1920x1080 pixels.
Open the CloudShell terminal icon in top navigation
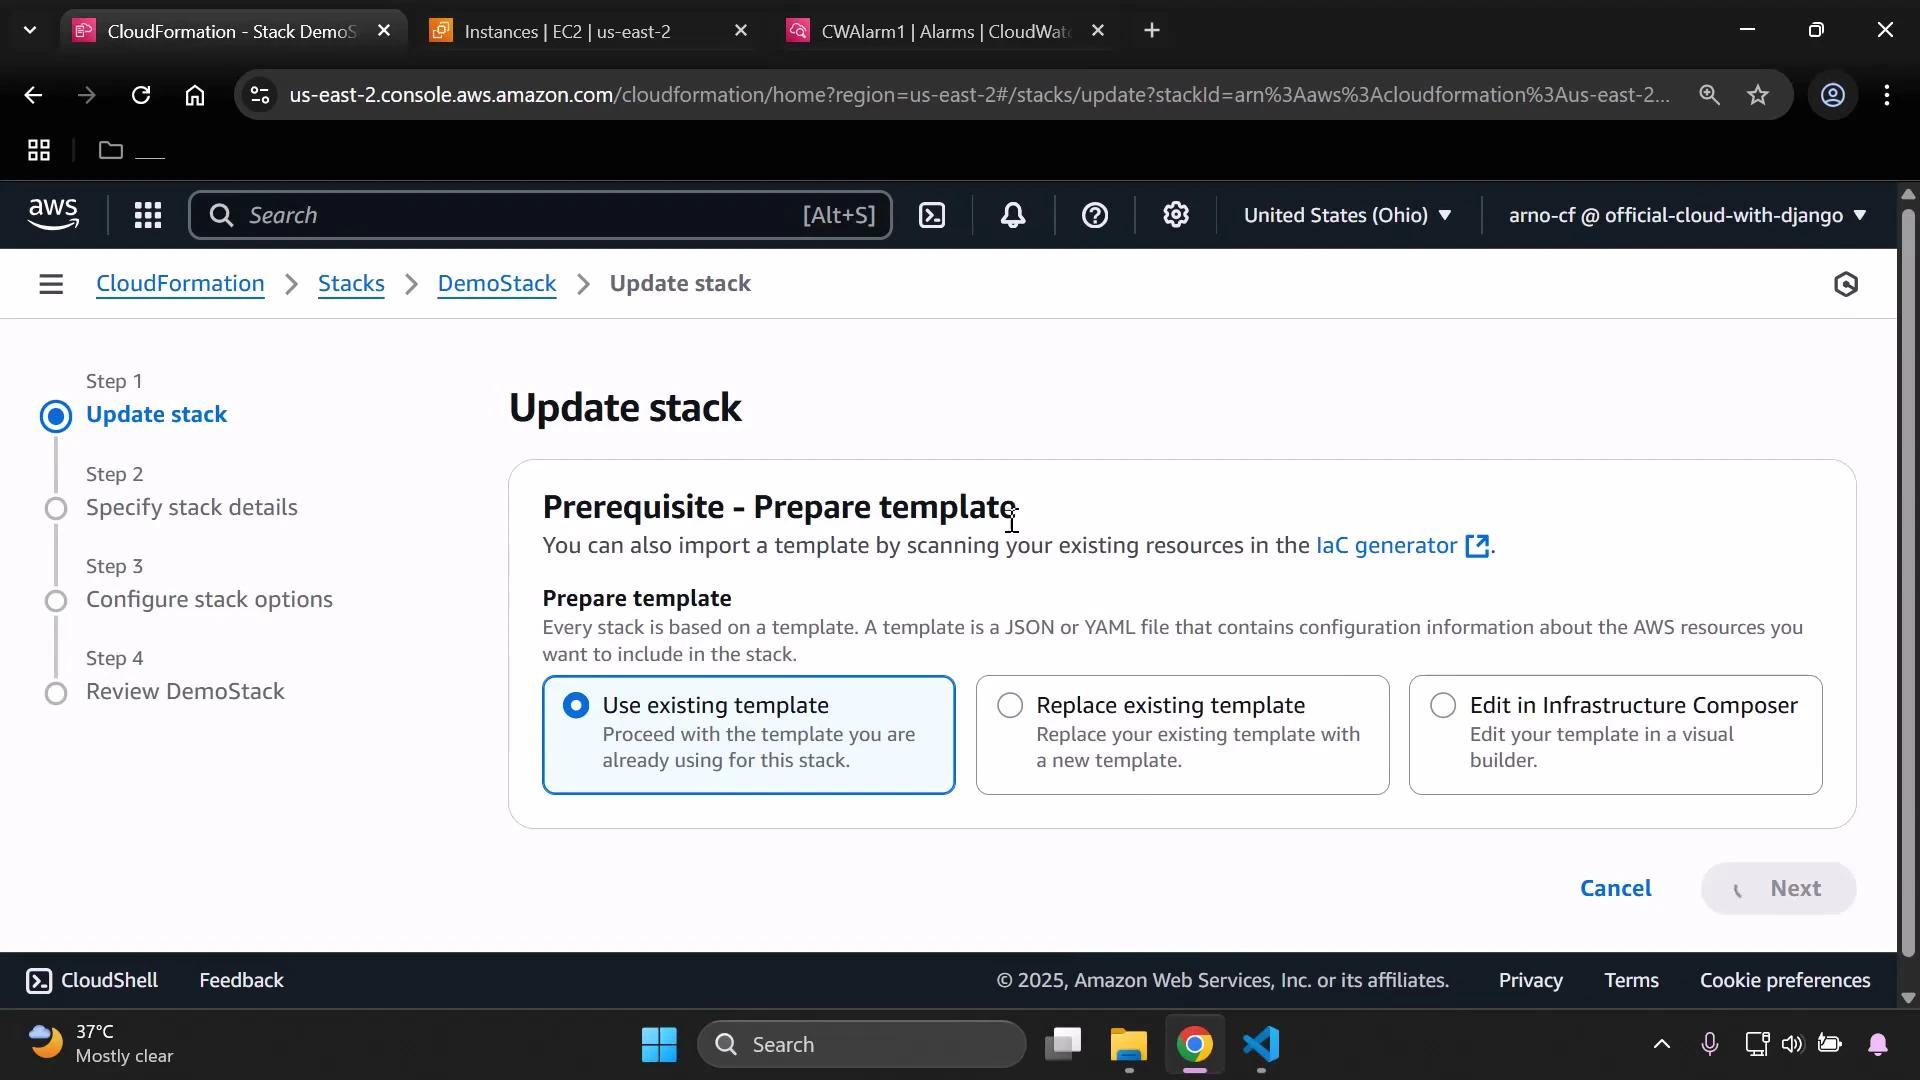tap(932, 214)
